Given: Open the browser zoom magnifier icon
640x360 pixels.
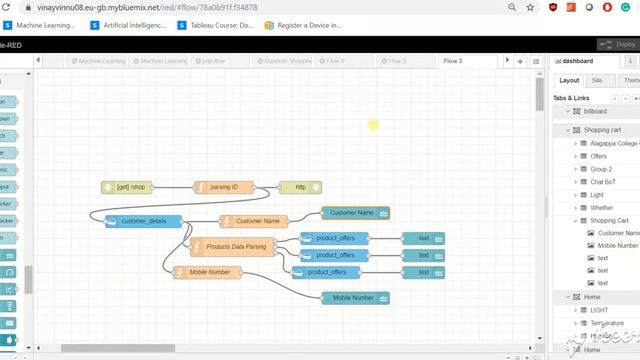Looking at the screenshot, I should point(512,7).
